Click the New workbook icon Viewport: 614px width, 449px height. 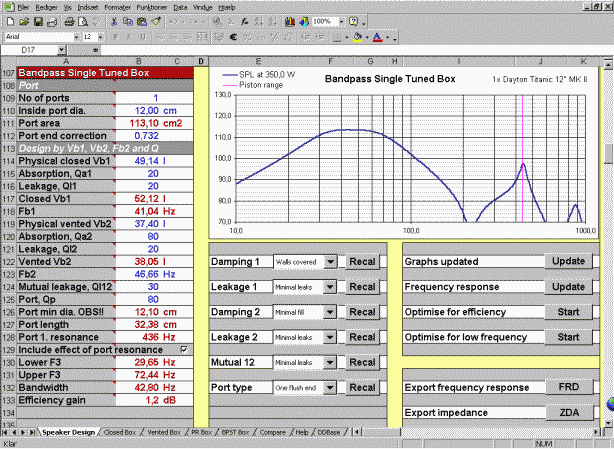pos(11,22)
